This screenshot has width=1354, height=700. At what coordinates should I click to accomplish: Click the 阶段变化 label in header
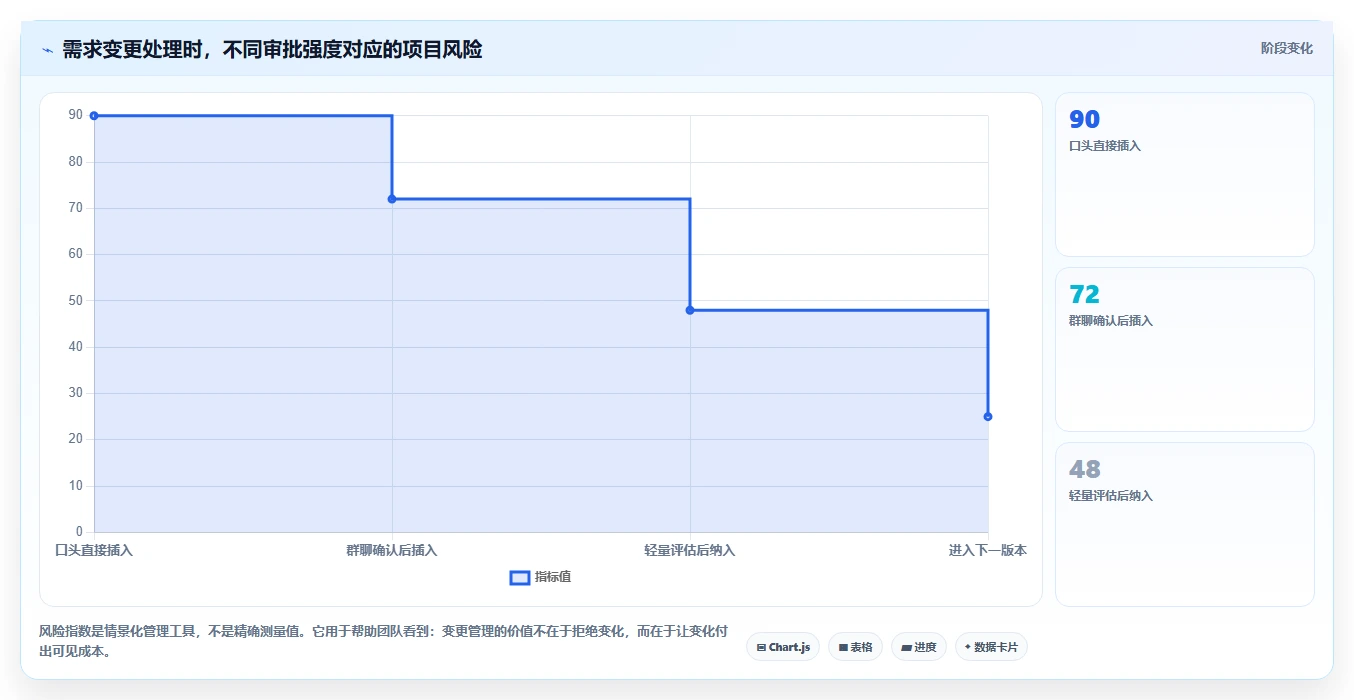[1286, 48]
